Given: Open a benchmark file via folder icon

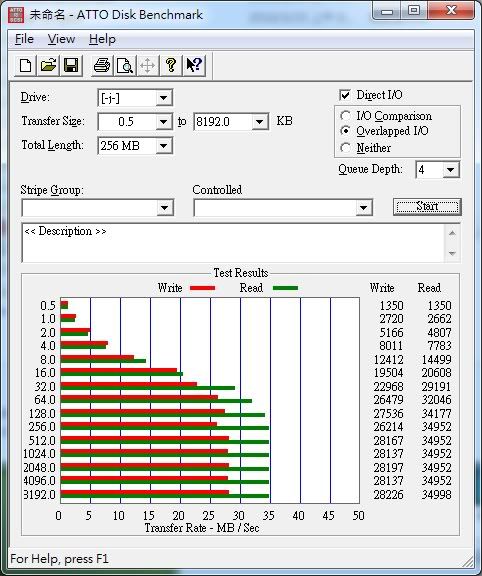Looking at the screenshot, I should coord(48,66).
